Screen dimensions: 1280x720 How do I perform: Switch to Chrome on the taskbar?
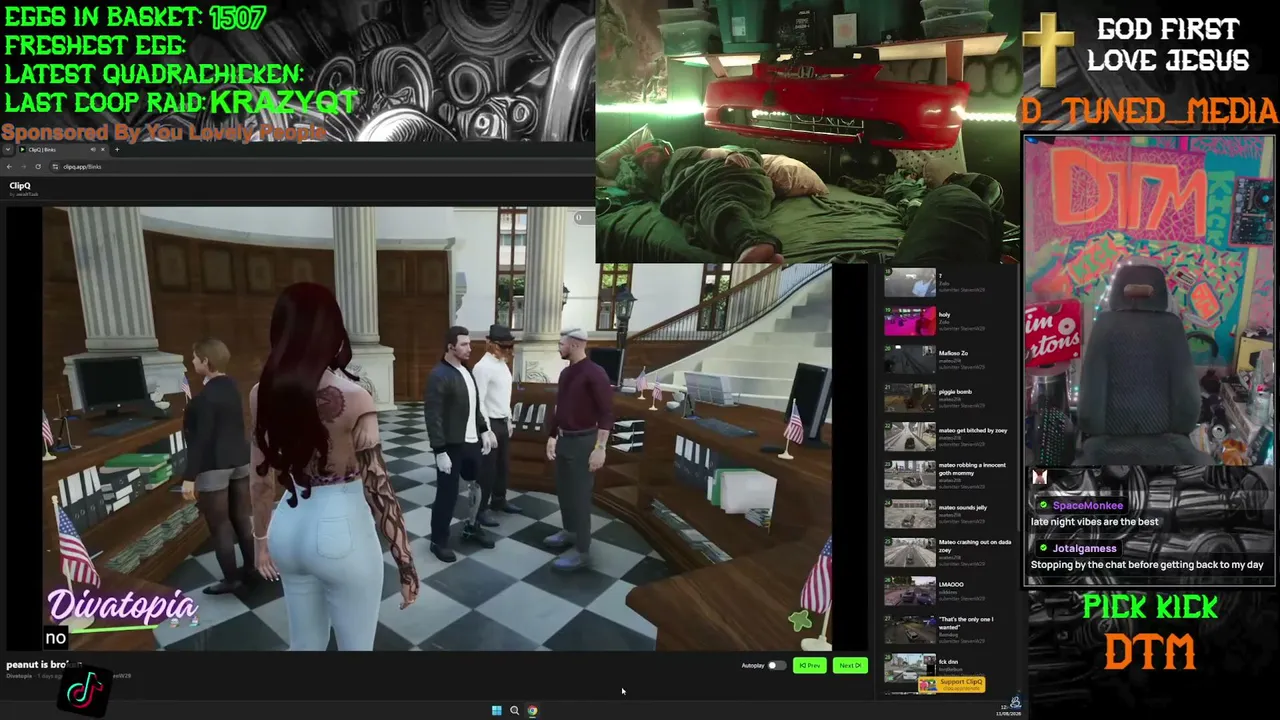(x=532, y=711)
